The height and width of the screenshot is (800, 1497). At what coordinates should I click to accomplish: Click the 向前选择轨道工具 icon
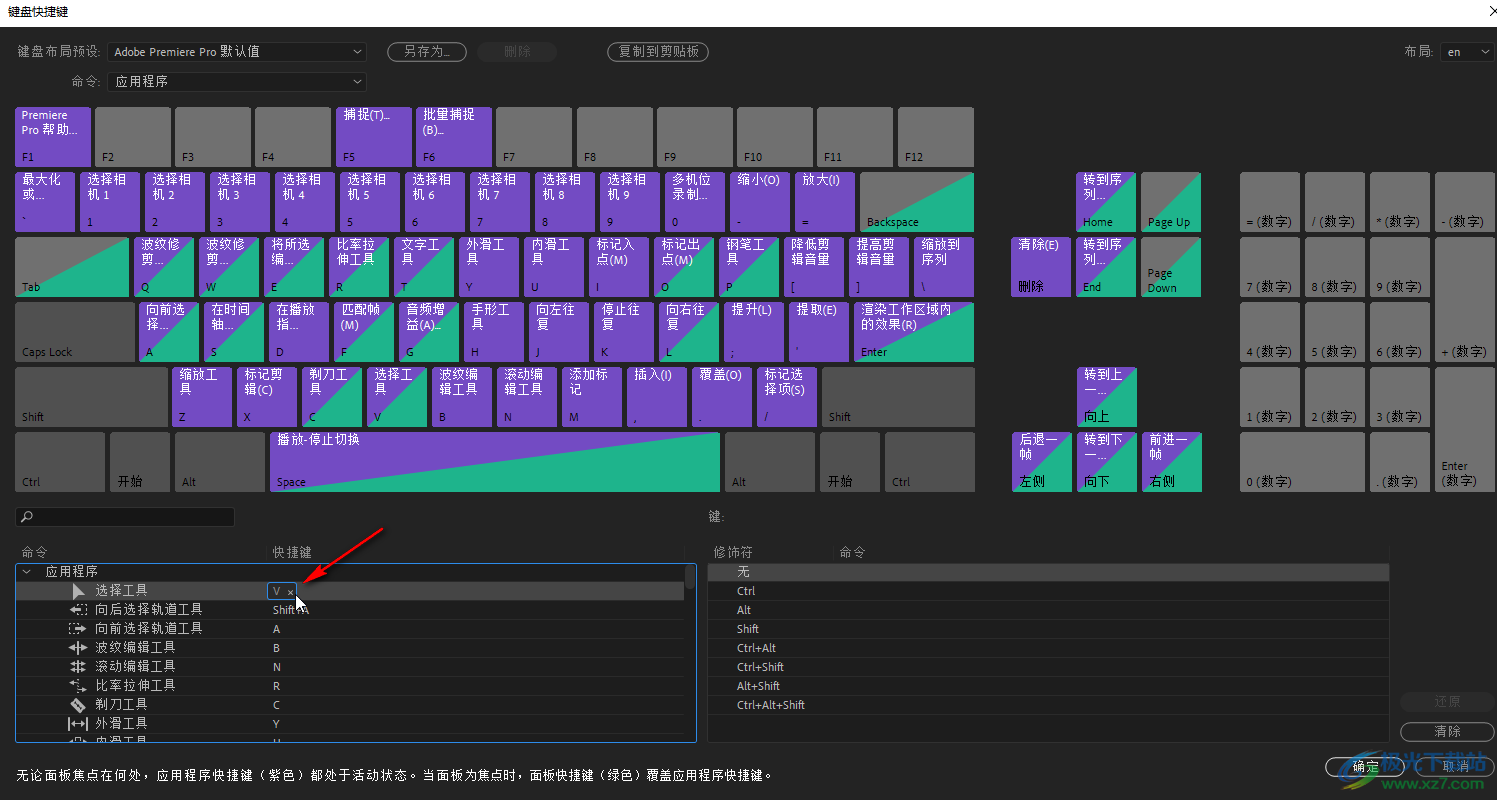[x=78, y=629]
